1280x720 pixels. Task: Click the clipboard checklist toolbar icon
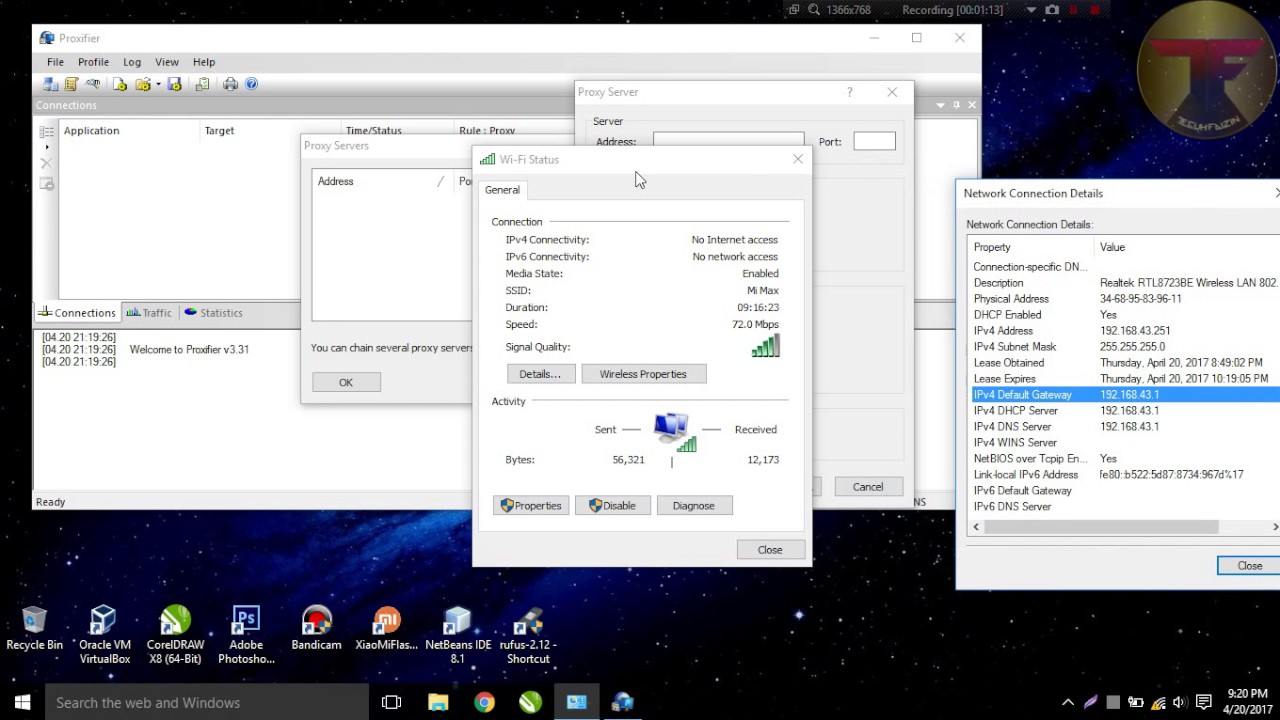pos(203,84)
